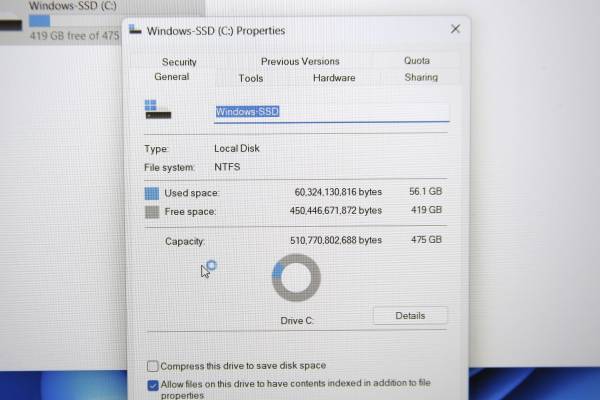
Task: Click the drive icon in dialog title bar
Action: pos(135,29)
